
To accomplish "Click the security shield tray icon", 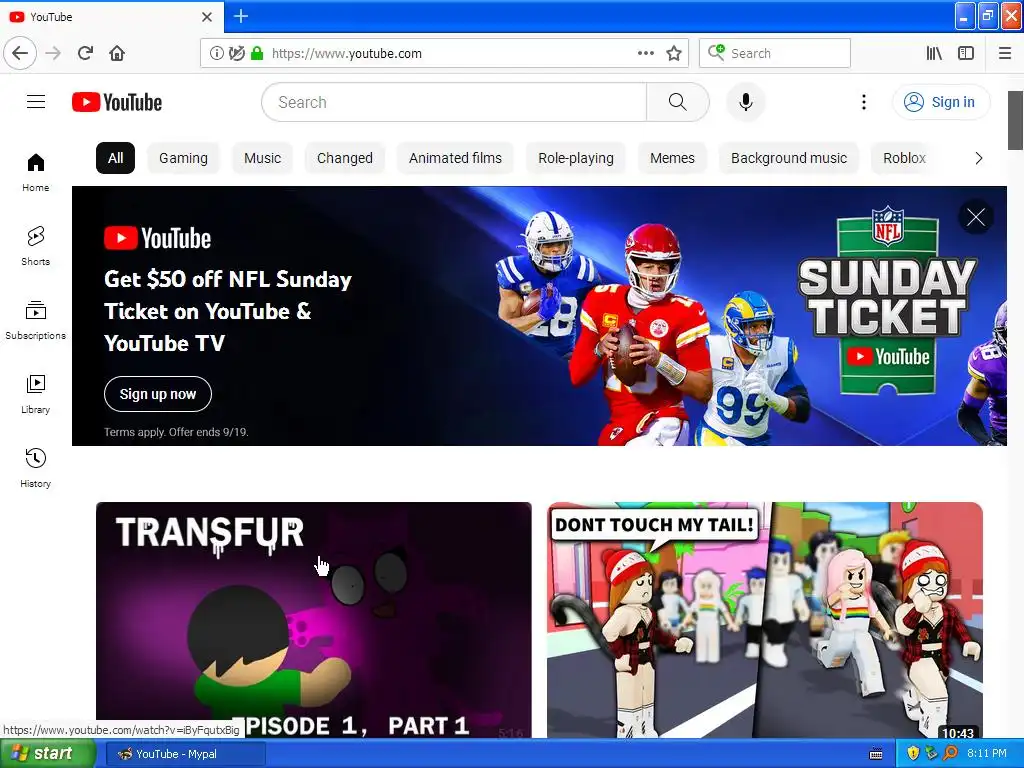I will pos(913,753).
